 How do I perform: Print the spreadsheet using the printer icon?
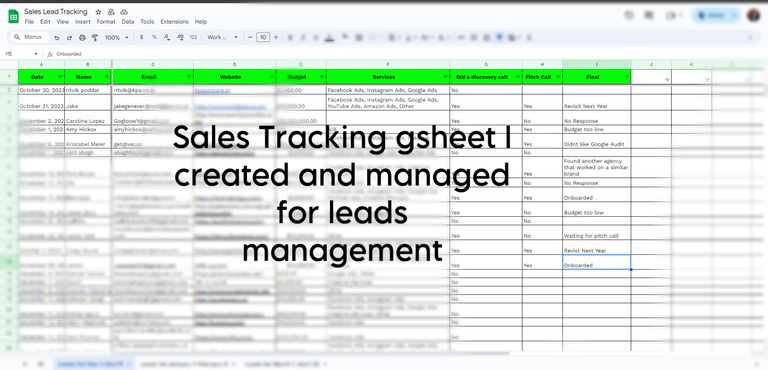point(82,37)
